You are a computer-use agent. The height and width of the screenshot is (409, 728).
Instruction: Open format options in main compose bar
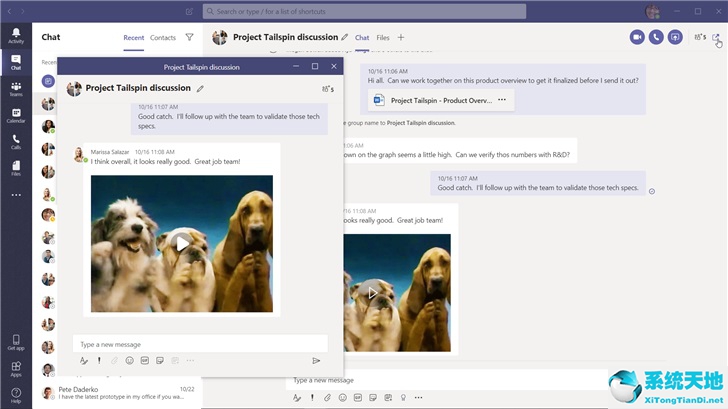[297, 397]
